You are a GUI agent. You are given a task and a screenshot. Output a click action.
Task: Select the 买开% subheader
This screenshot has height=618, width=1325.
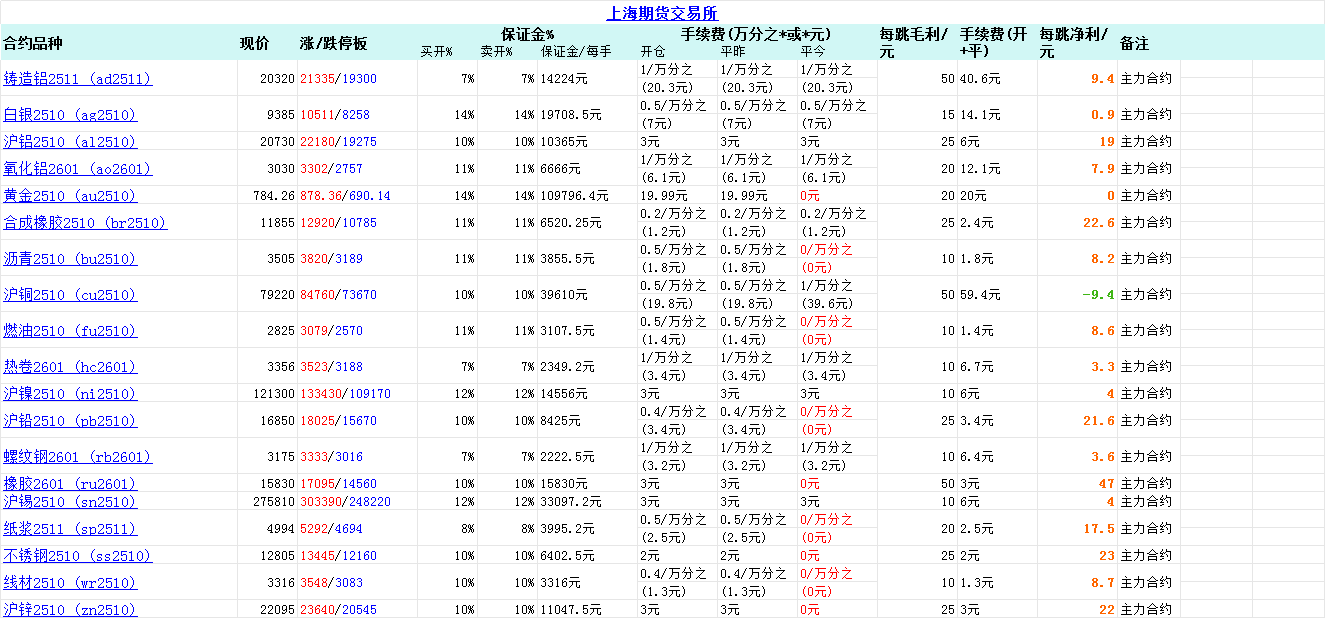tap(437, 51)
